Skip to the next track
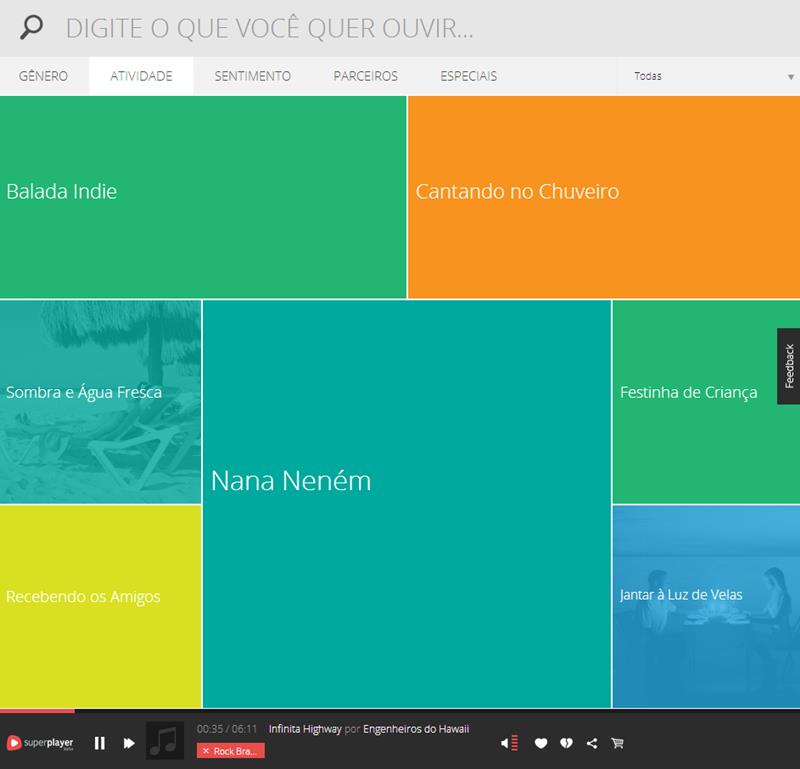800x769 pixels. click(129, 743)
